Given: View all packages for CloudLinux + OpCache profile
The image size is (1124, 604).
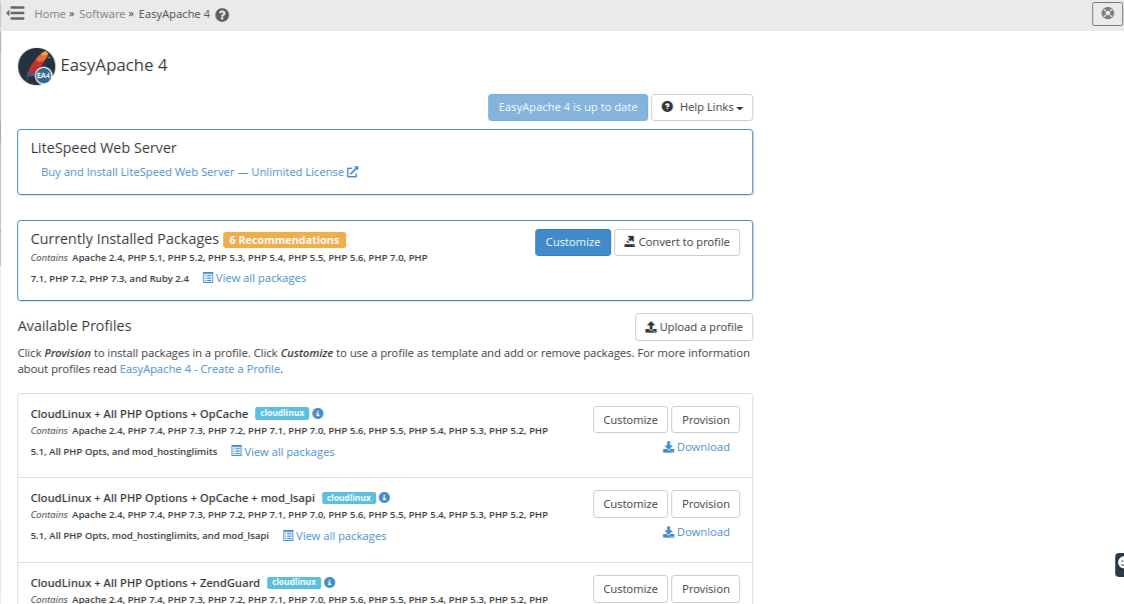Looking at the screenshot, I should point(282,451).
